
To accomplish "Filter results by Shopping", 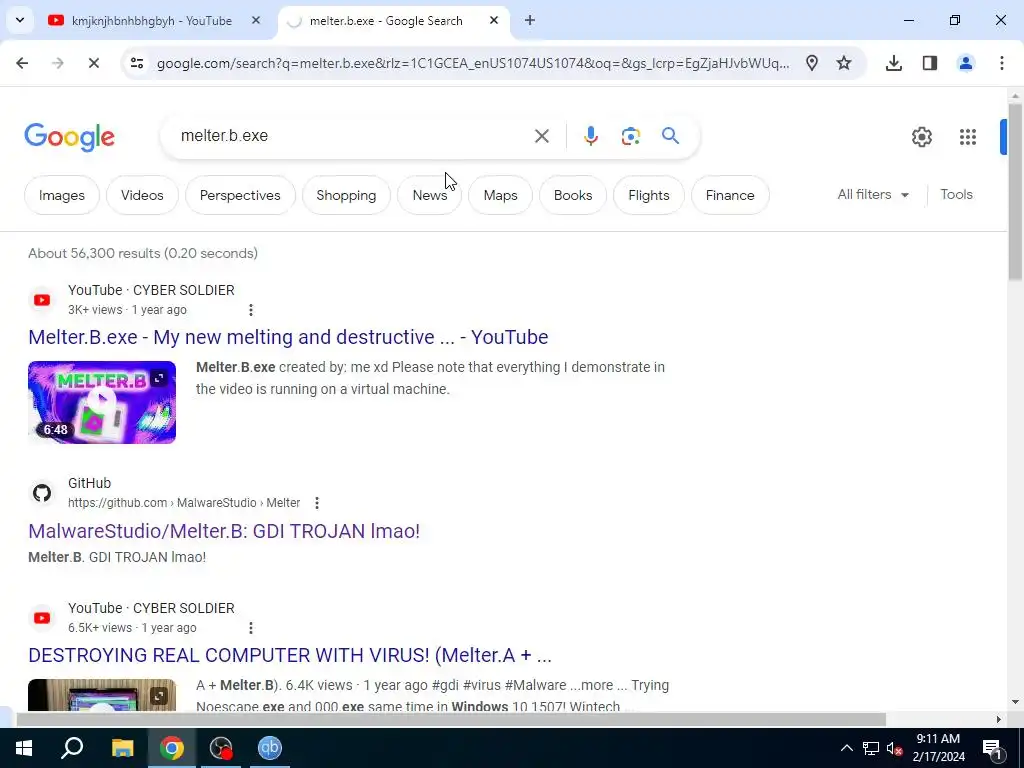I will pyautogui.click(x=346, y=195).
